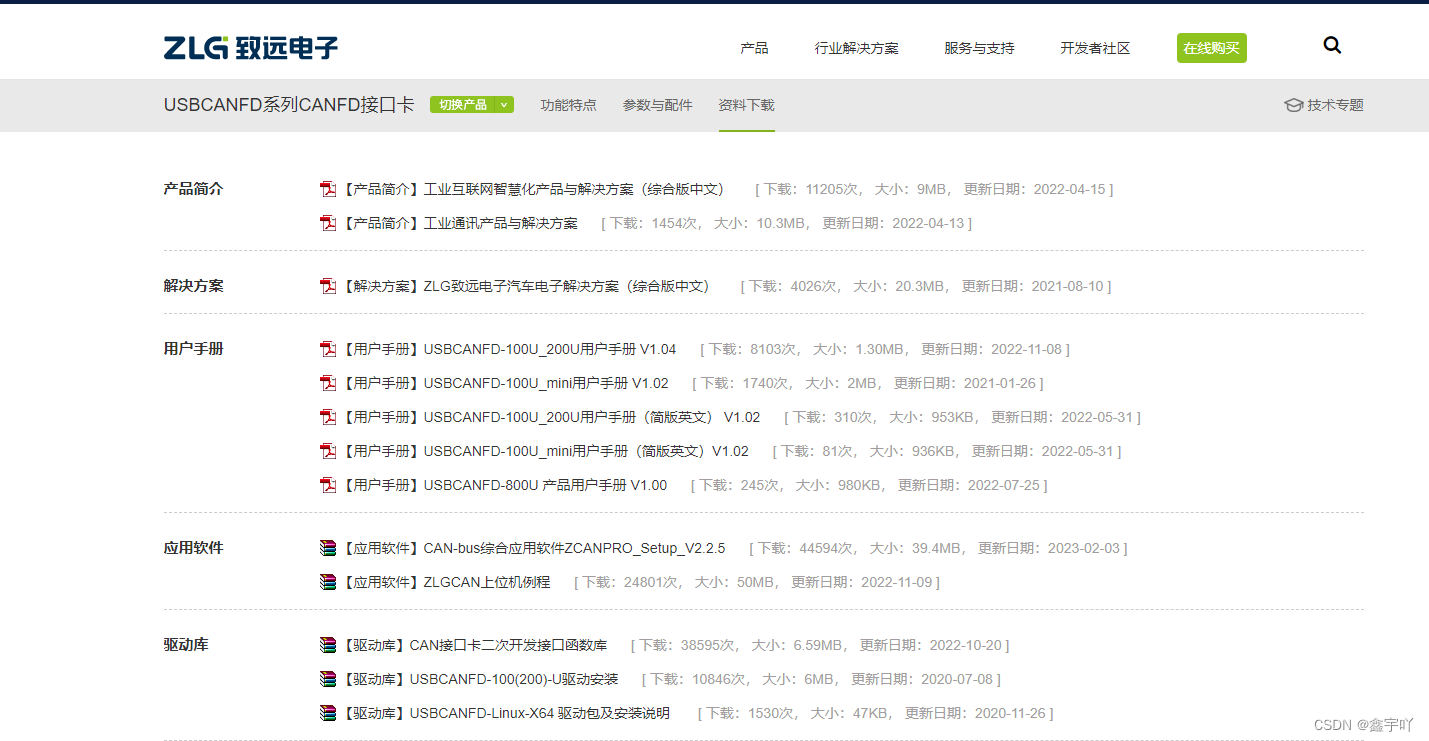This screenshot has width=1429, height=741.
Task: Download USBCANFD-800U 产品用户手册 V1.00
Action: pyautogui.click(x=504, y=485)
